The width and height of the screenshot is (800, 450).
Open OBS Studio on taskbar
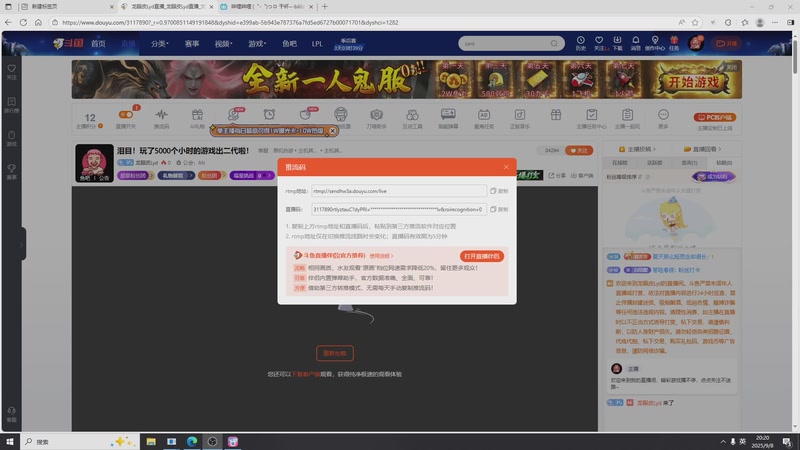(x=212, y=441)
